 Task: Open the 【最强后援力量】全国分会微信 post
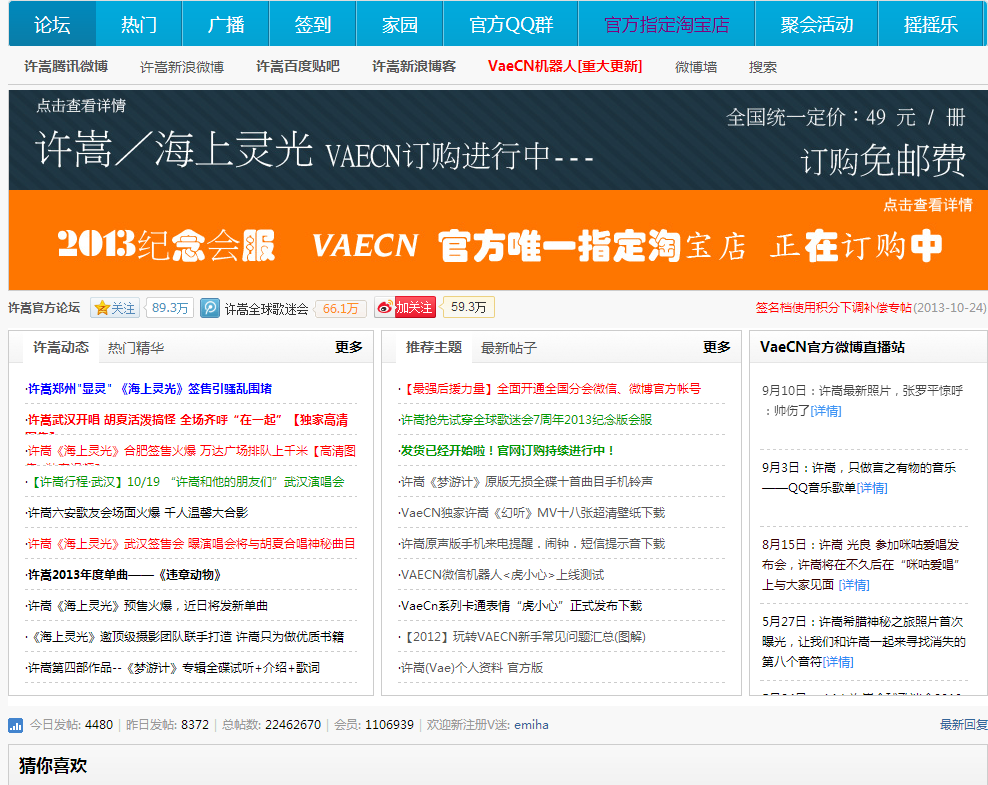click(551, 389)
